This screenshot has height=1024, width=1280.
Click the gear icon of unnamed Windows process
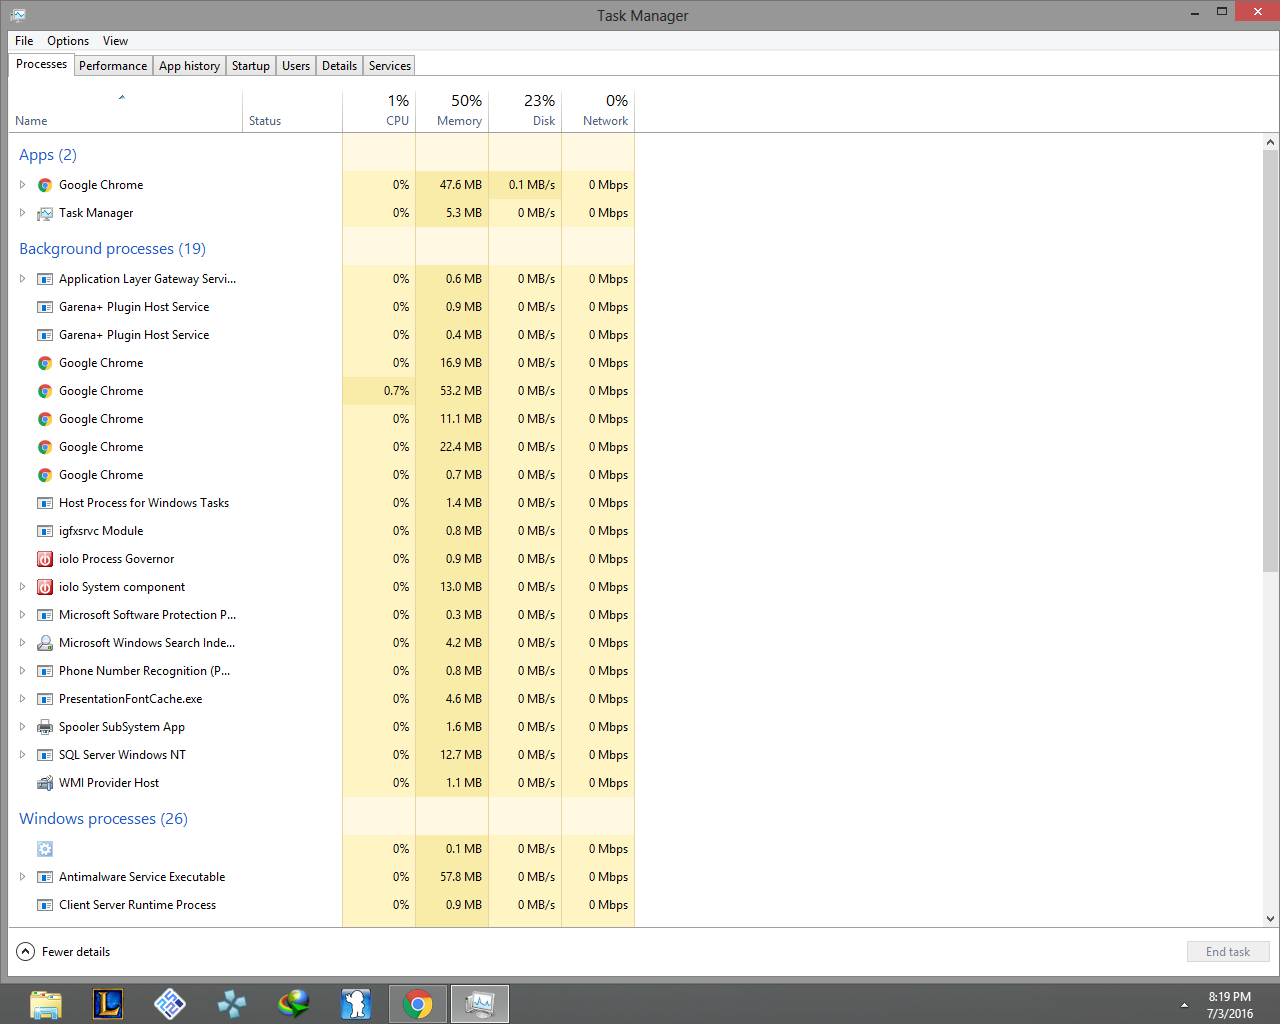[45, 849]
